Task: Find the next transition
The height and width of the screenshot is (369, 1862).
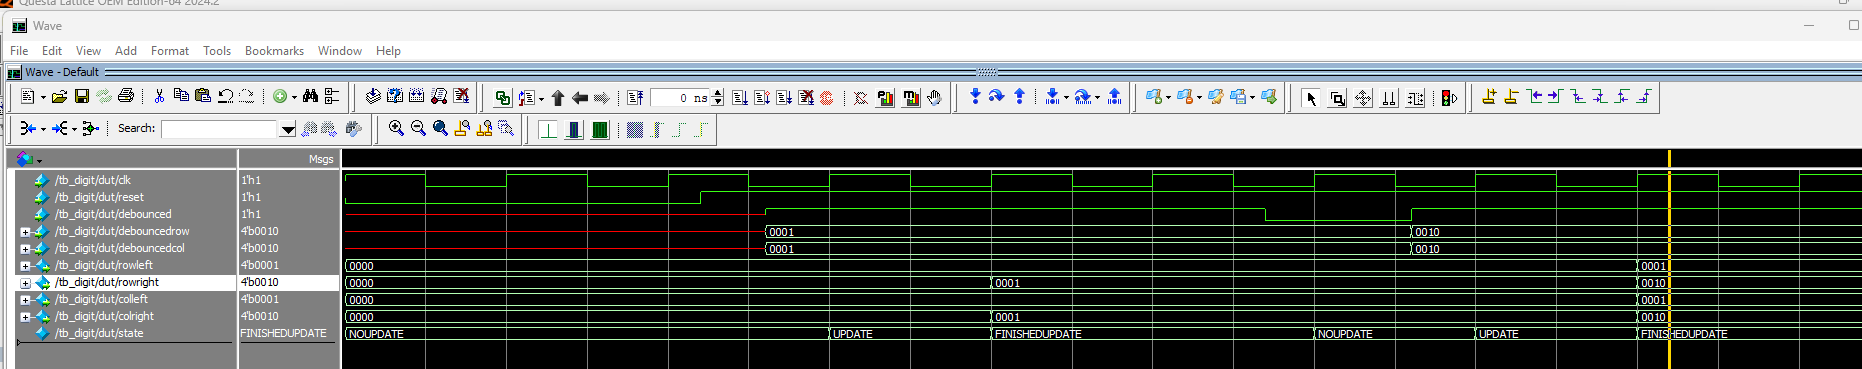Action: click(1555, 97)
